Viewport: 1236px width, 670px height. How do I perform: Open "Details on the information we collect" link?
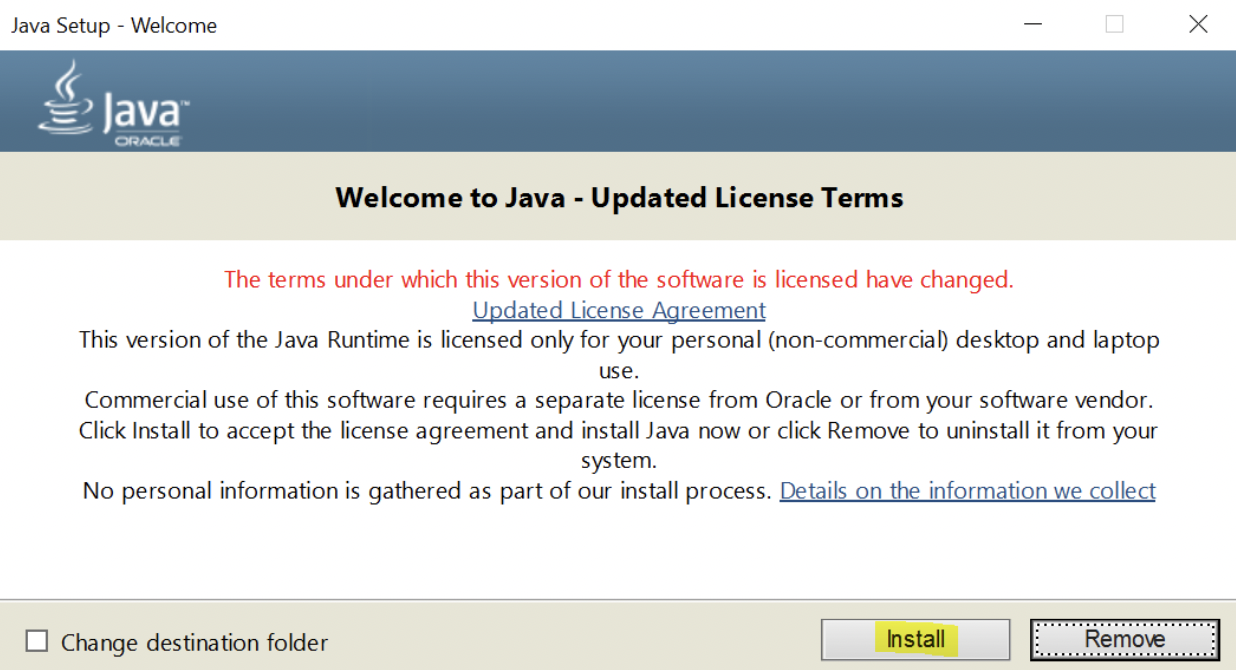[967, 491]
